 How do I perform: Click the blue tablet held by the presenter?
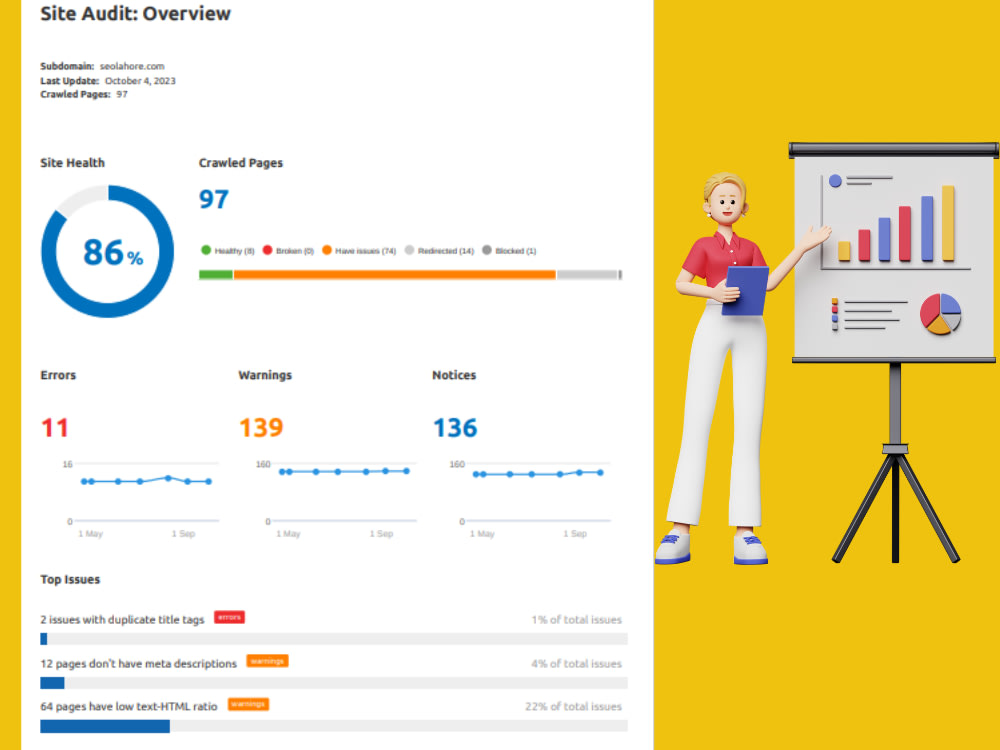tap(746, 291)
